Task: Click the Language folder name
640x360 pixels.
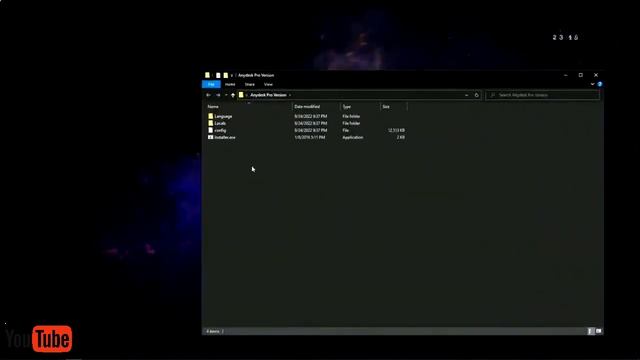Action: click(223, 116)
